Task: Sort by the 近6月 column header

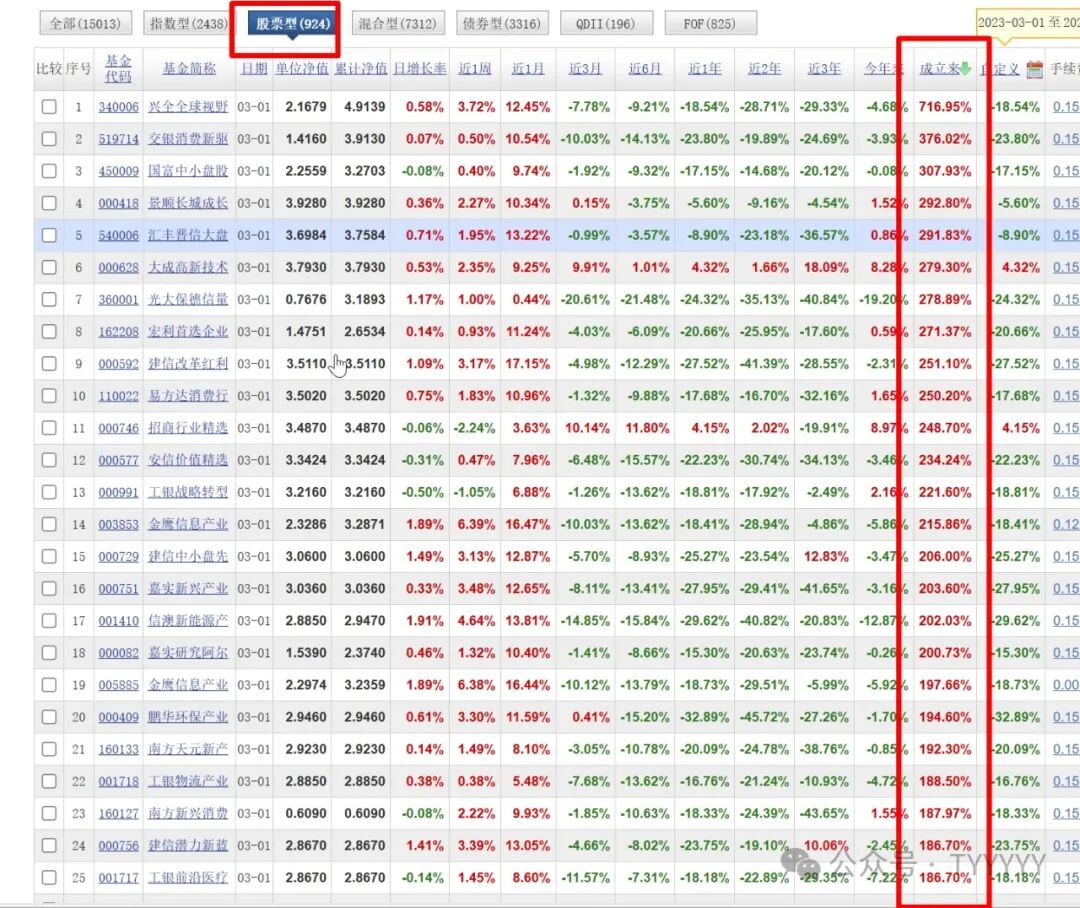Action: tap(645, 69)
